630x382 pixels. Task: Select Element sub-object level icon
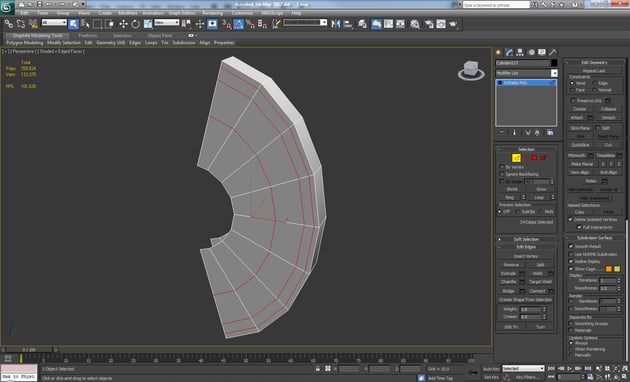(543, 158)
